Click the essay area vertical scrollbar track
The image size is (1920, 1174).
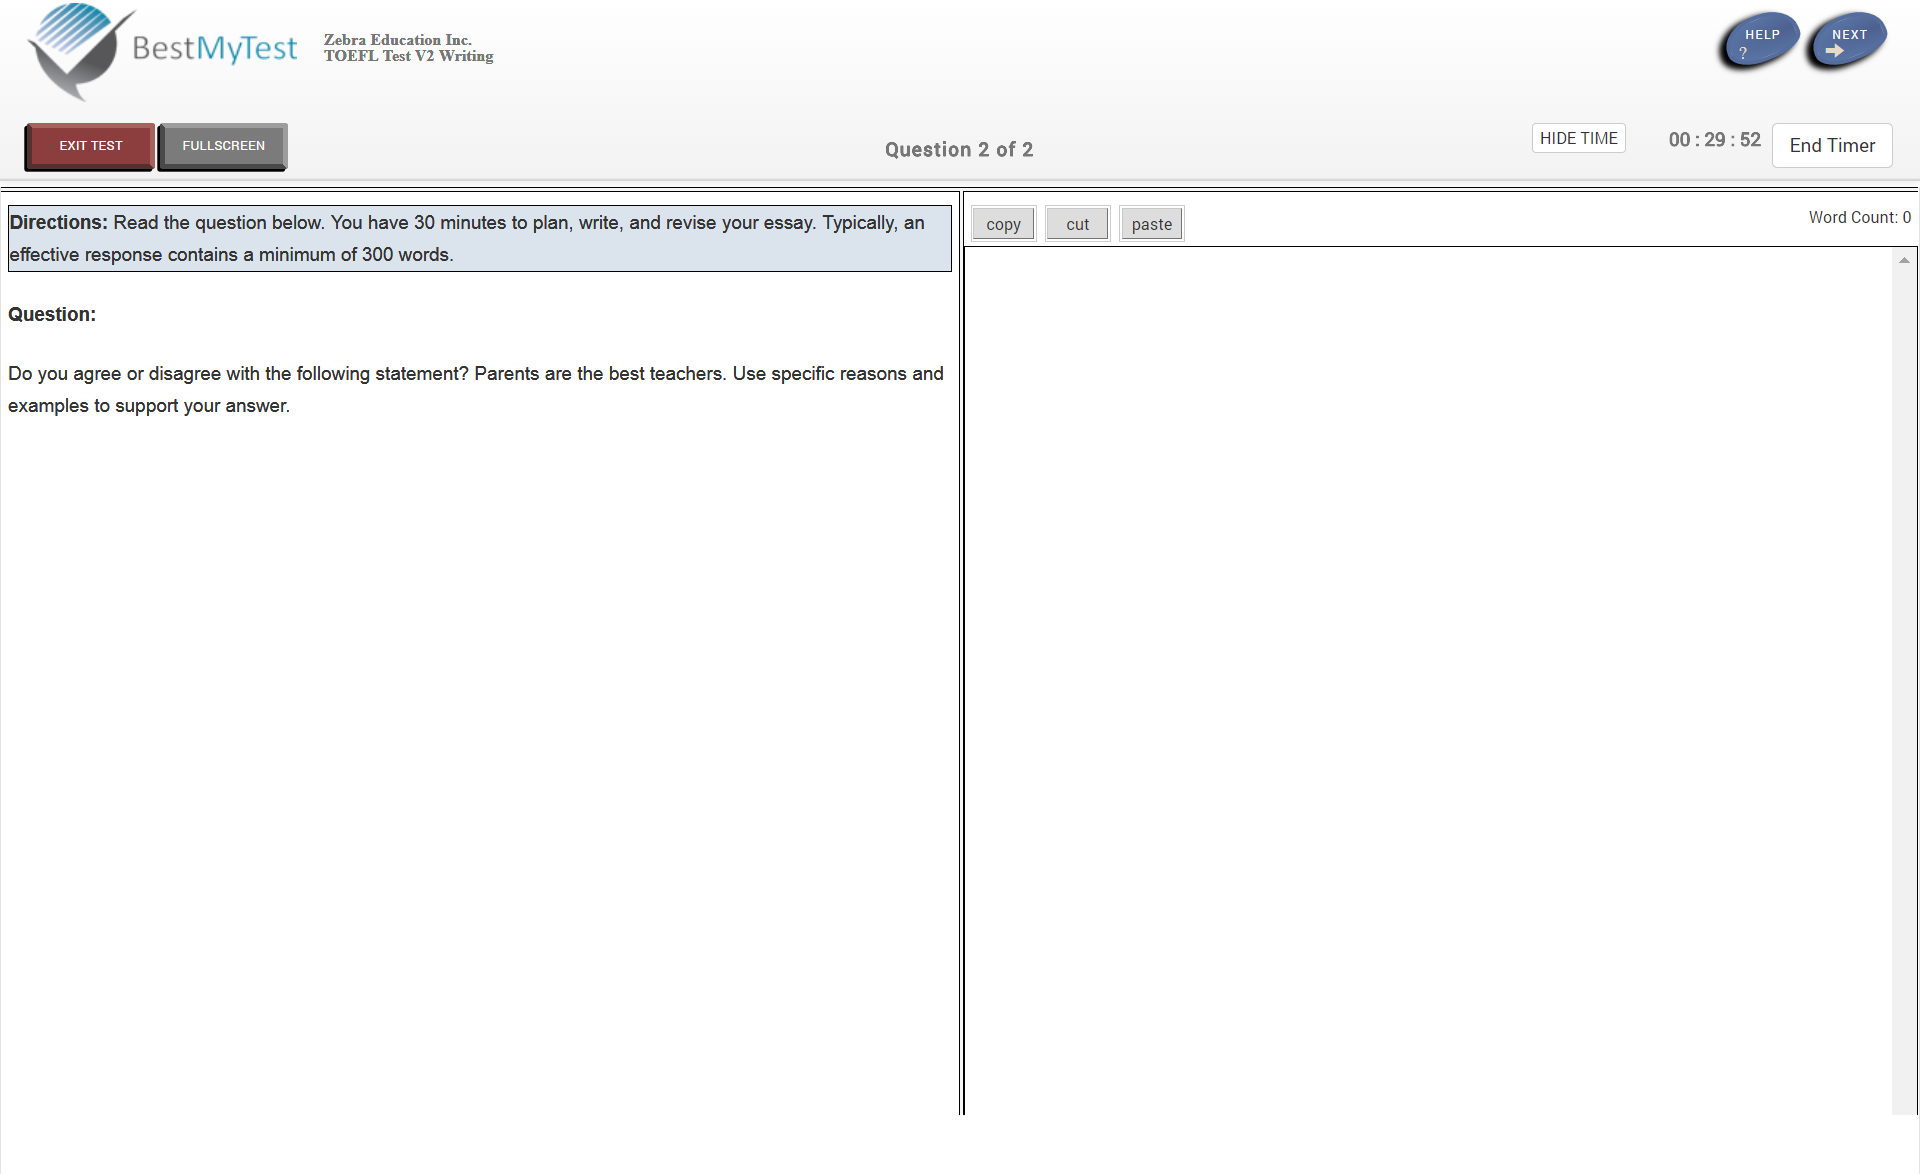click(x=1904, y=690)
